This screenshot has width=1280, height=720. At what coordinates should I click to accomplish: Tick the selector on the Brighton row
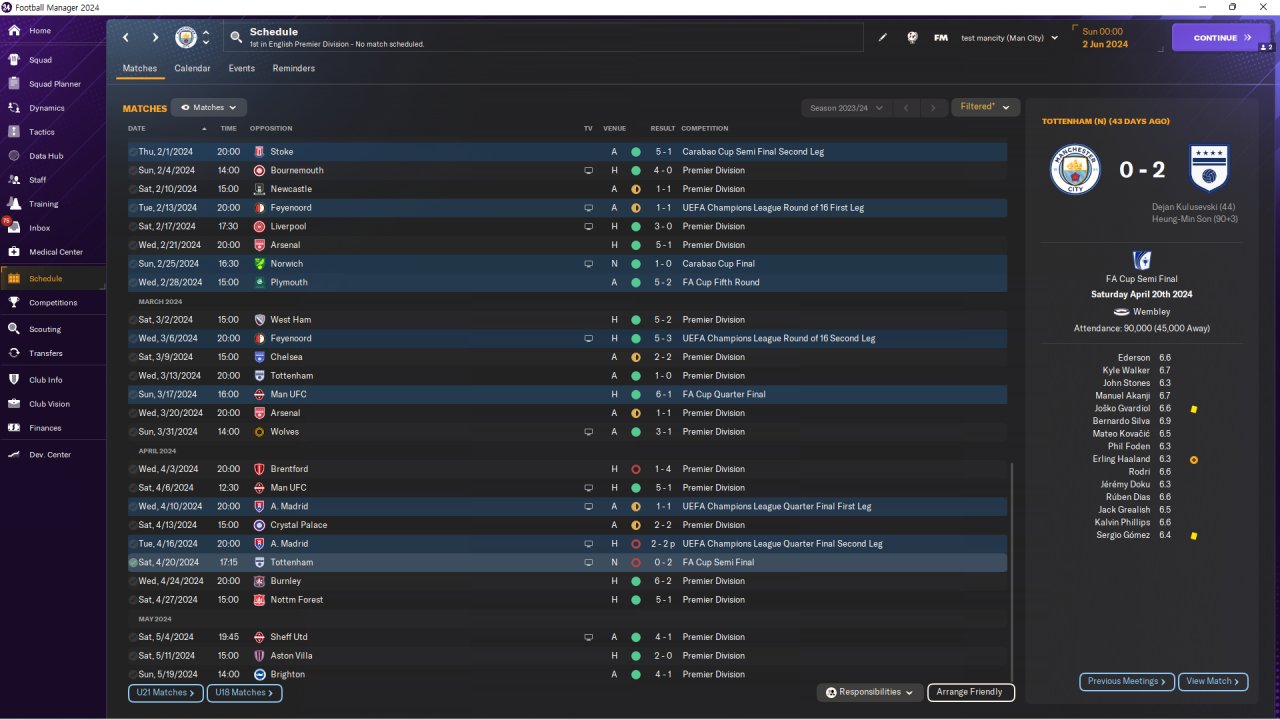(x=133, y=675)
